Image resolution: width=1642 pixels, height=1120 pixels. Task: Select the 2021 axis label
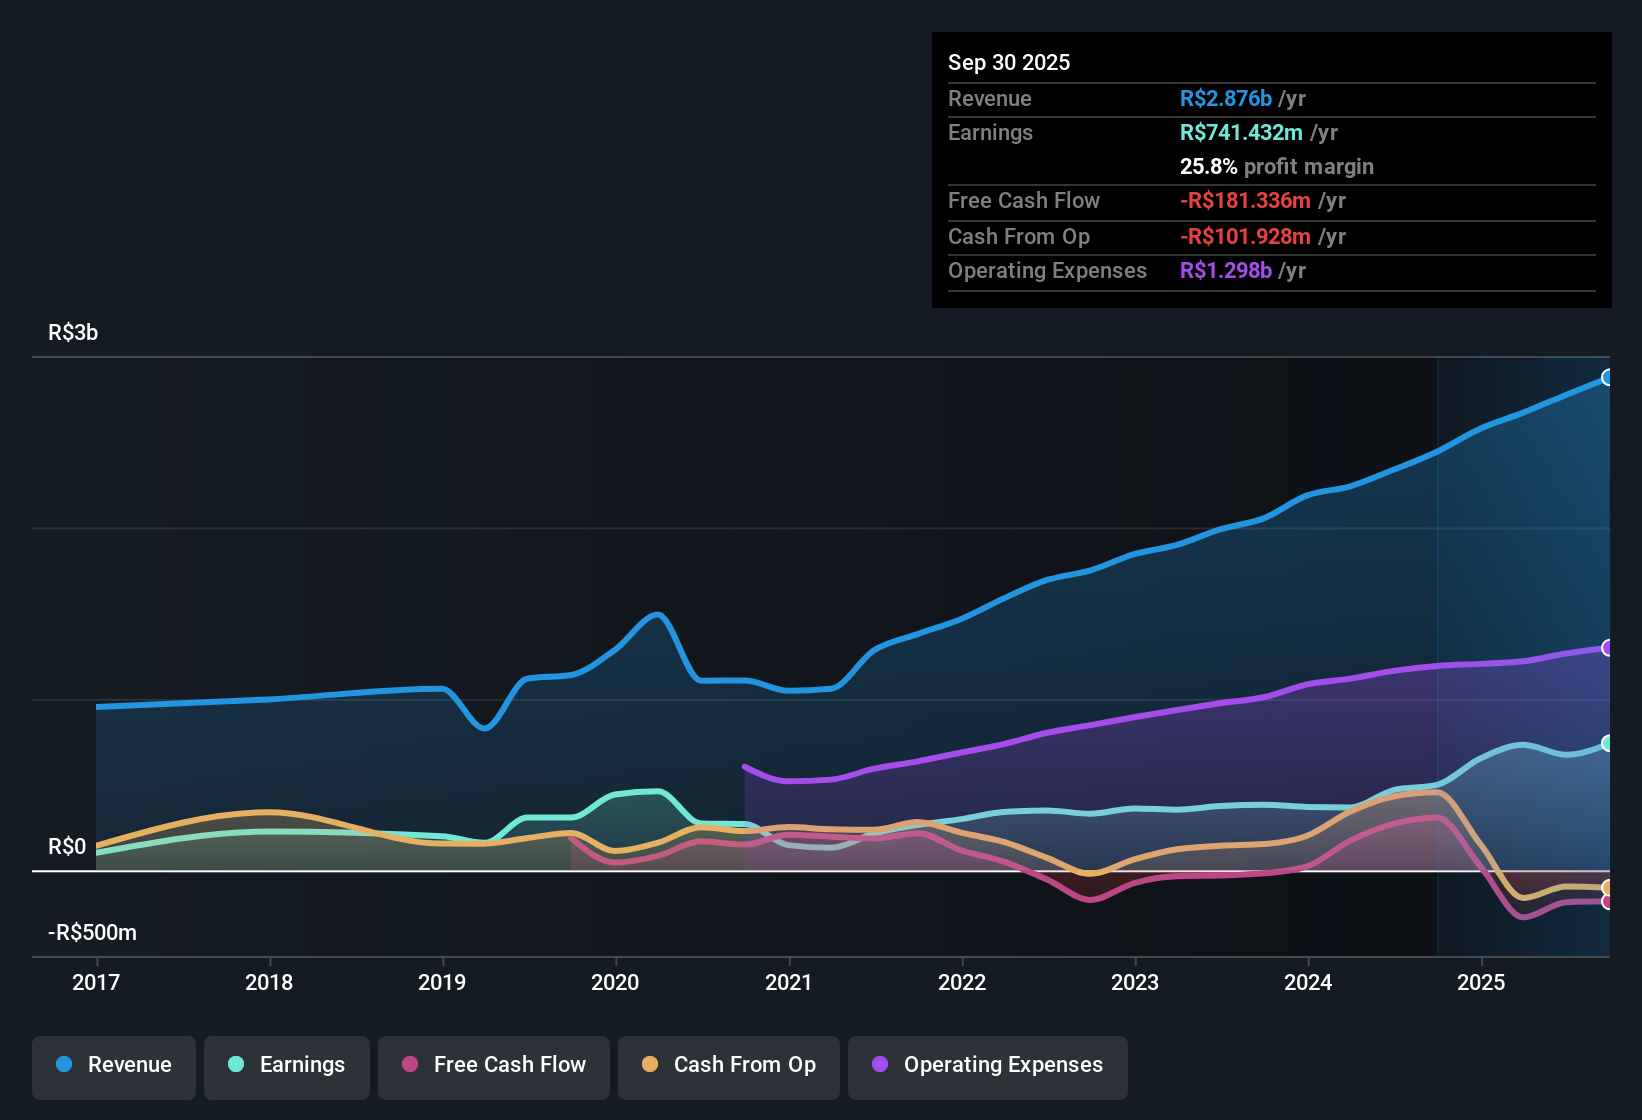(x=789, y=983)
